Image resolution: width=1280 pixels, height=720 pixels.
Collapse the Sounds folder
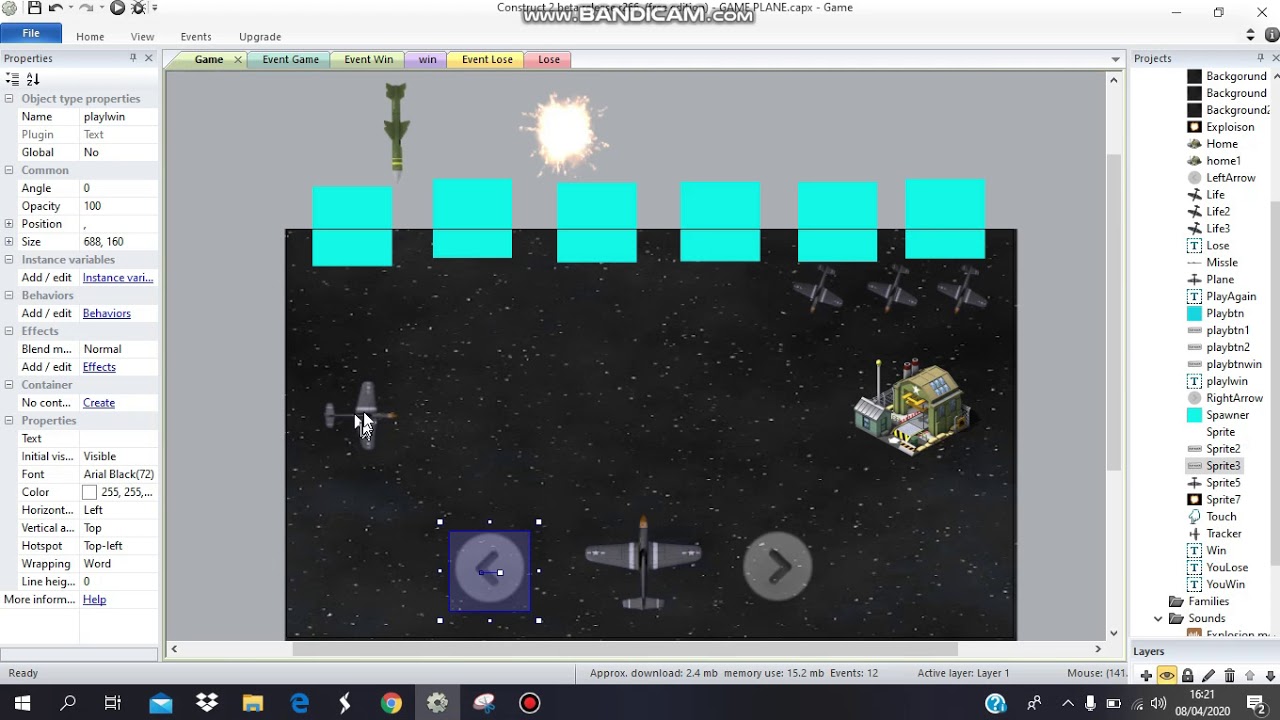click(x=1158, y=619)
